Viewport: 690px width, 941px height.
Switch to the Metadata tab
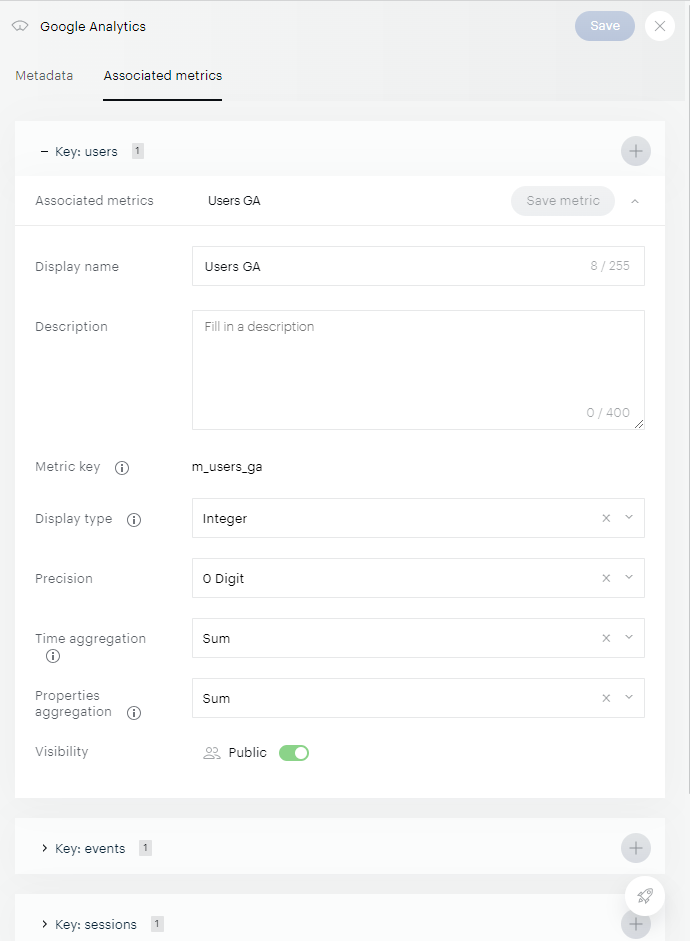click(44, 76)
